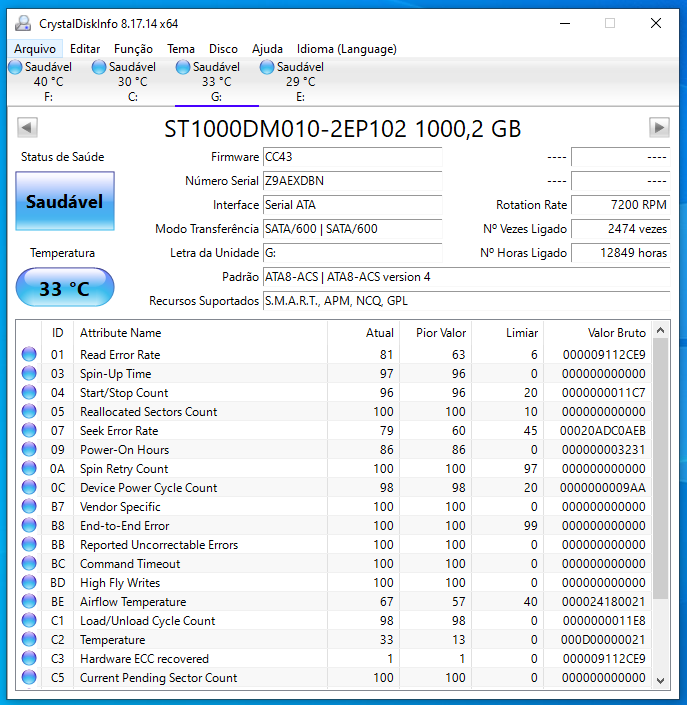This screenshot has width=687, height=705.
Task: Click the serial number field Z9AEXDBN
Action: (352, 181)
